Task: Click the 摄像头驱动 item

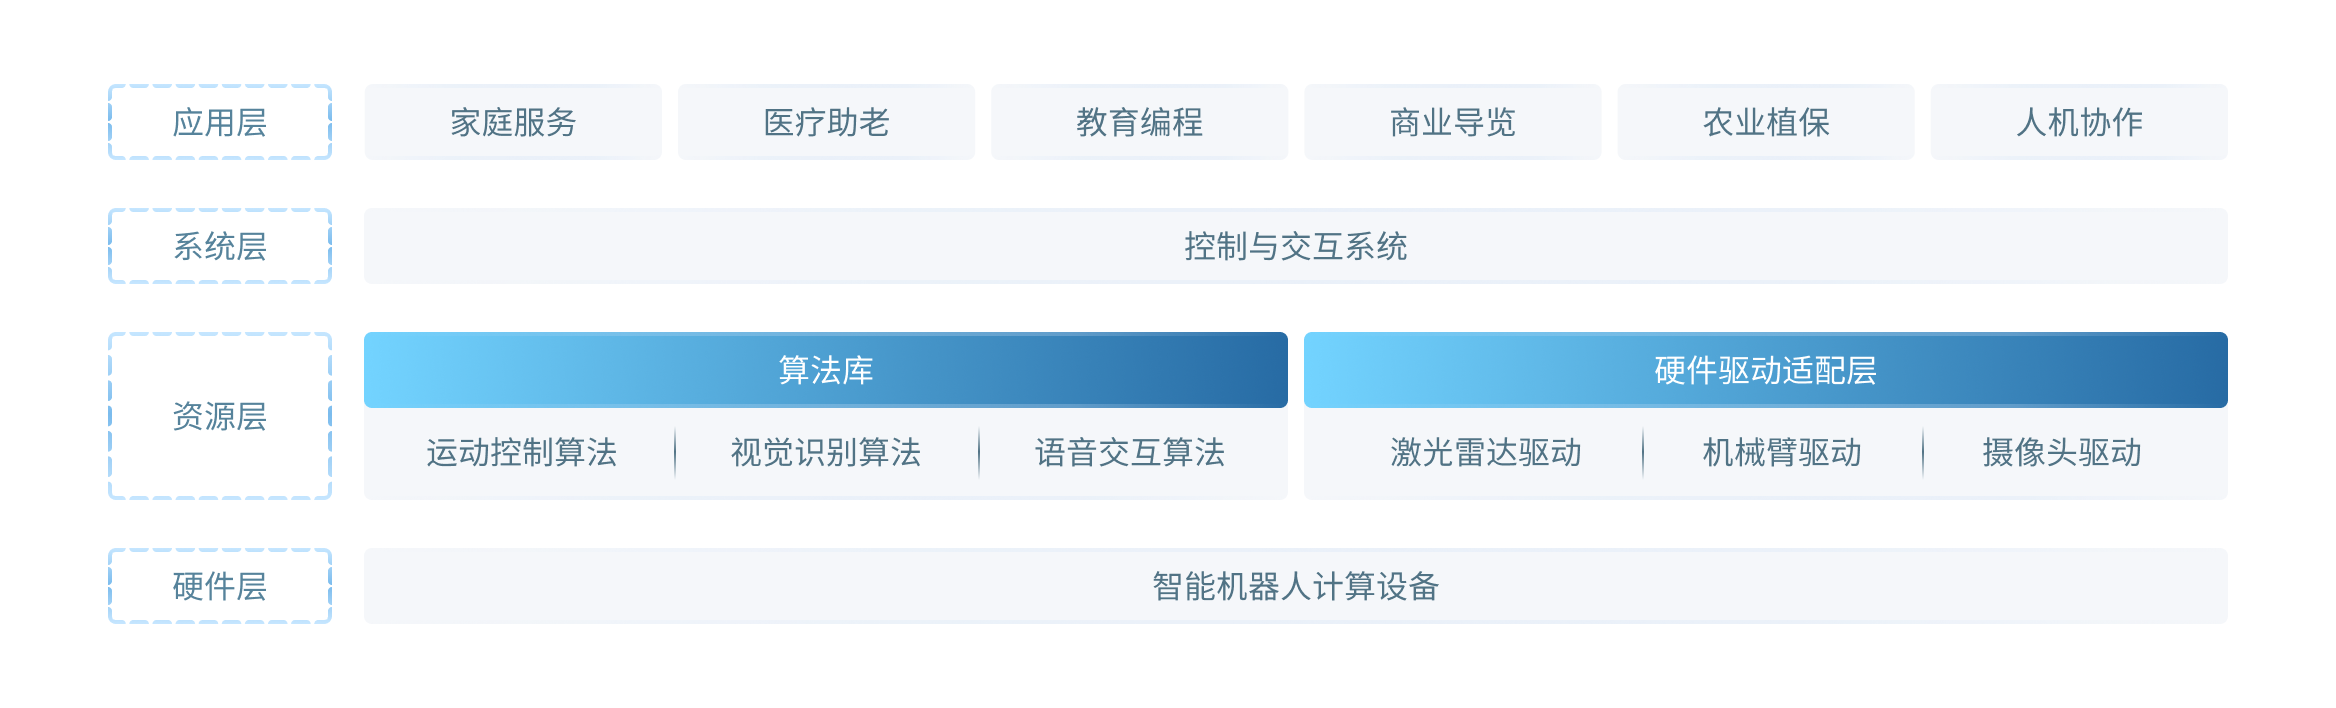Action: click(x=2062, y=453)
